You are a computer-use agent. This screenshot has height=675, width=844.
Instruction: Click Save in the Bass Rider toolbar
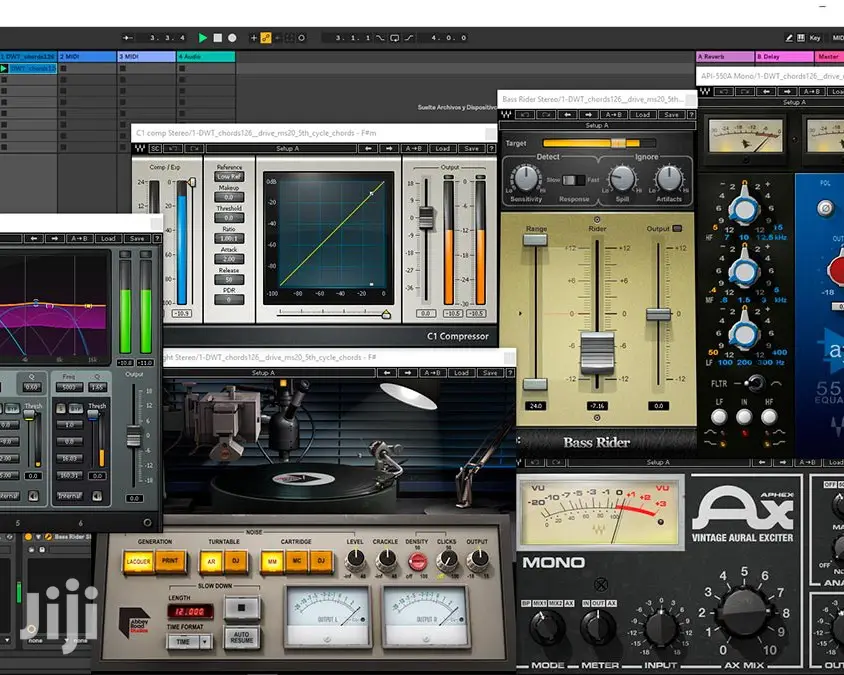[x=671, y=115]
